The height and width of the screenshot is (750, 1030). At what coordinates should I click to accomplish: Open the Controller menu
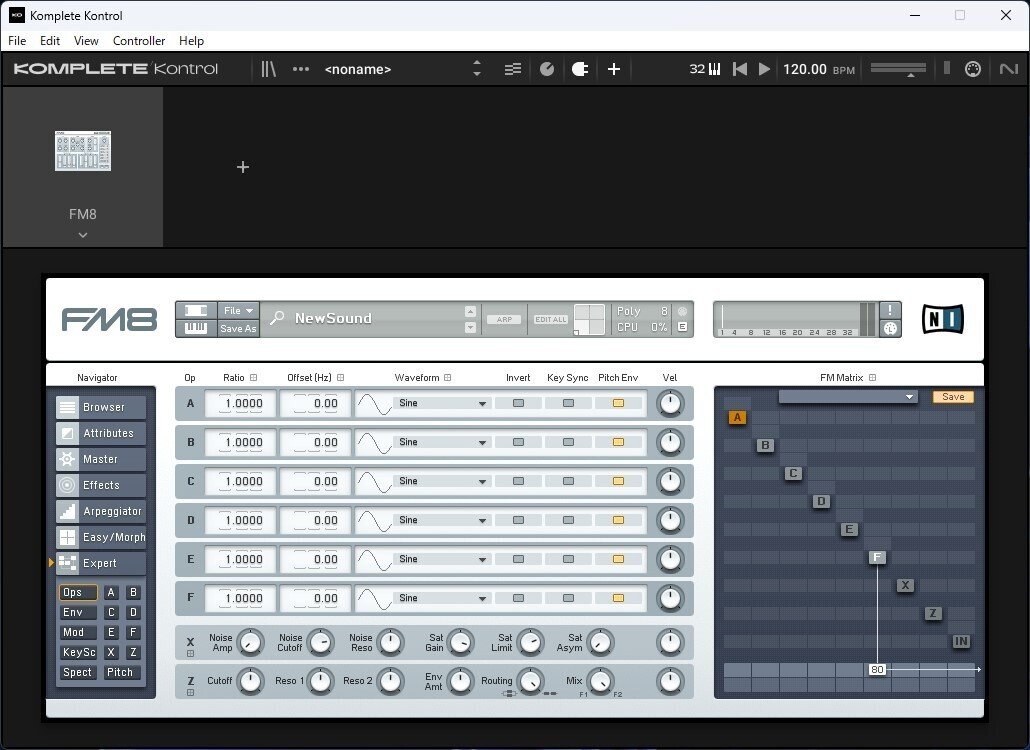[138, 41]
